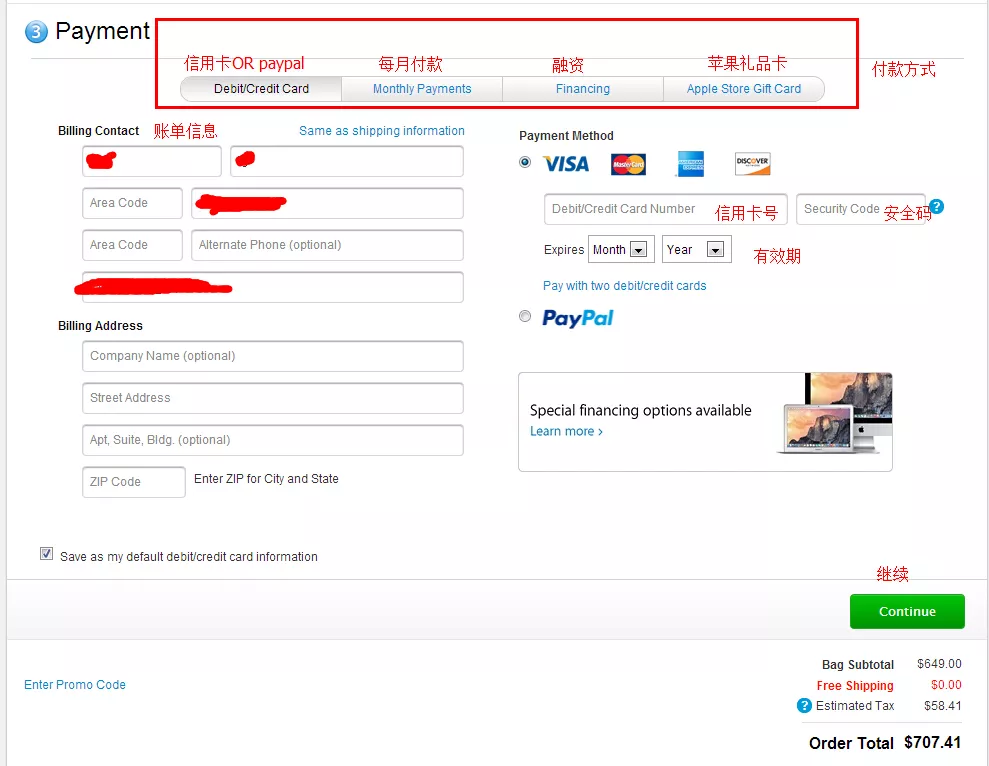Image resolution: width=989 pixels, height=766 pixels.
Task: Select the PayPal radio button
Action: tap(525, 316)
